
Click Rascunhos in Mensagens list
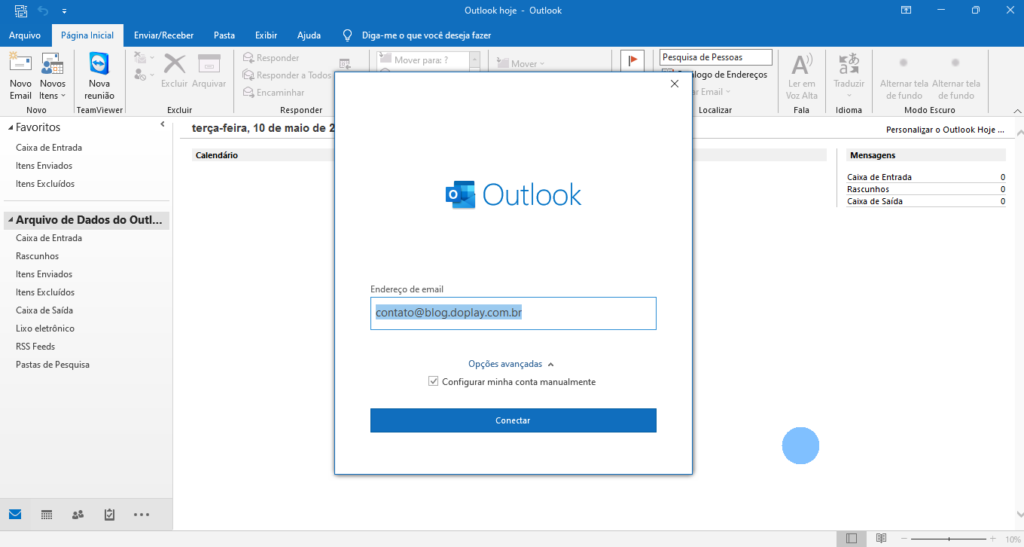(868, 189)
